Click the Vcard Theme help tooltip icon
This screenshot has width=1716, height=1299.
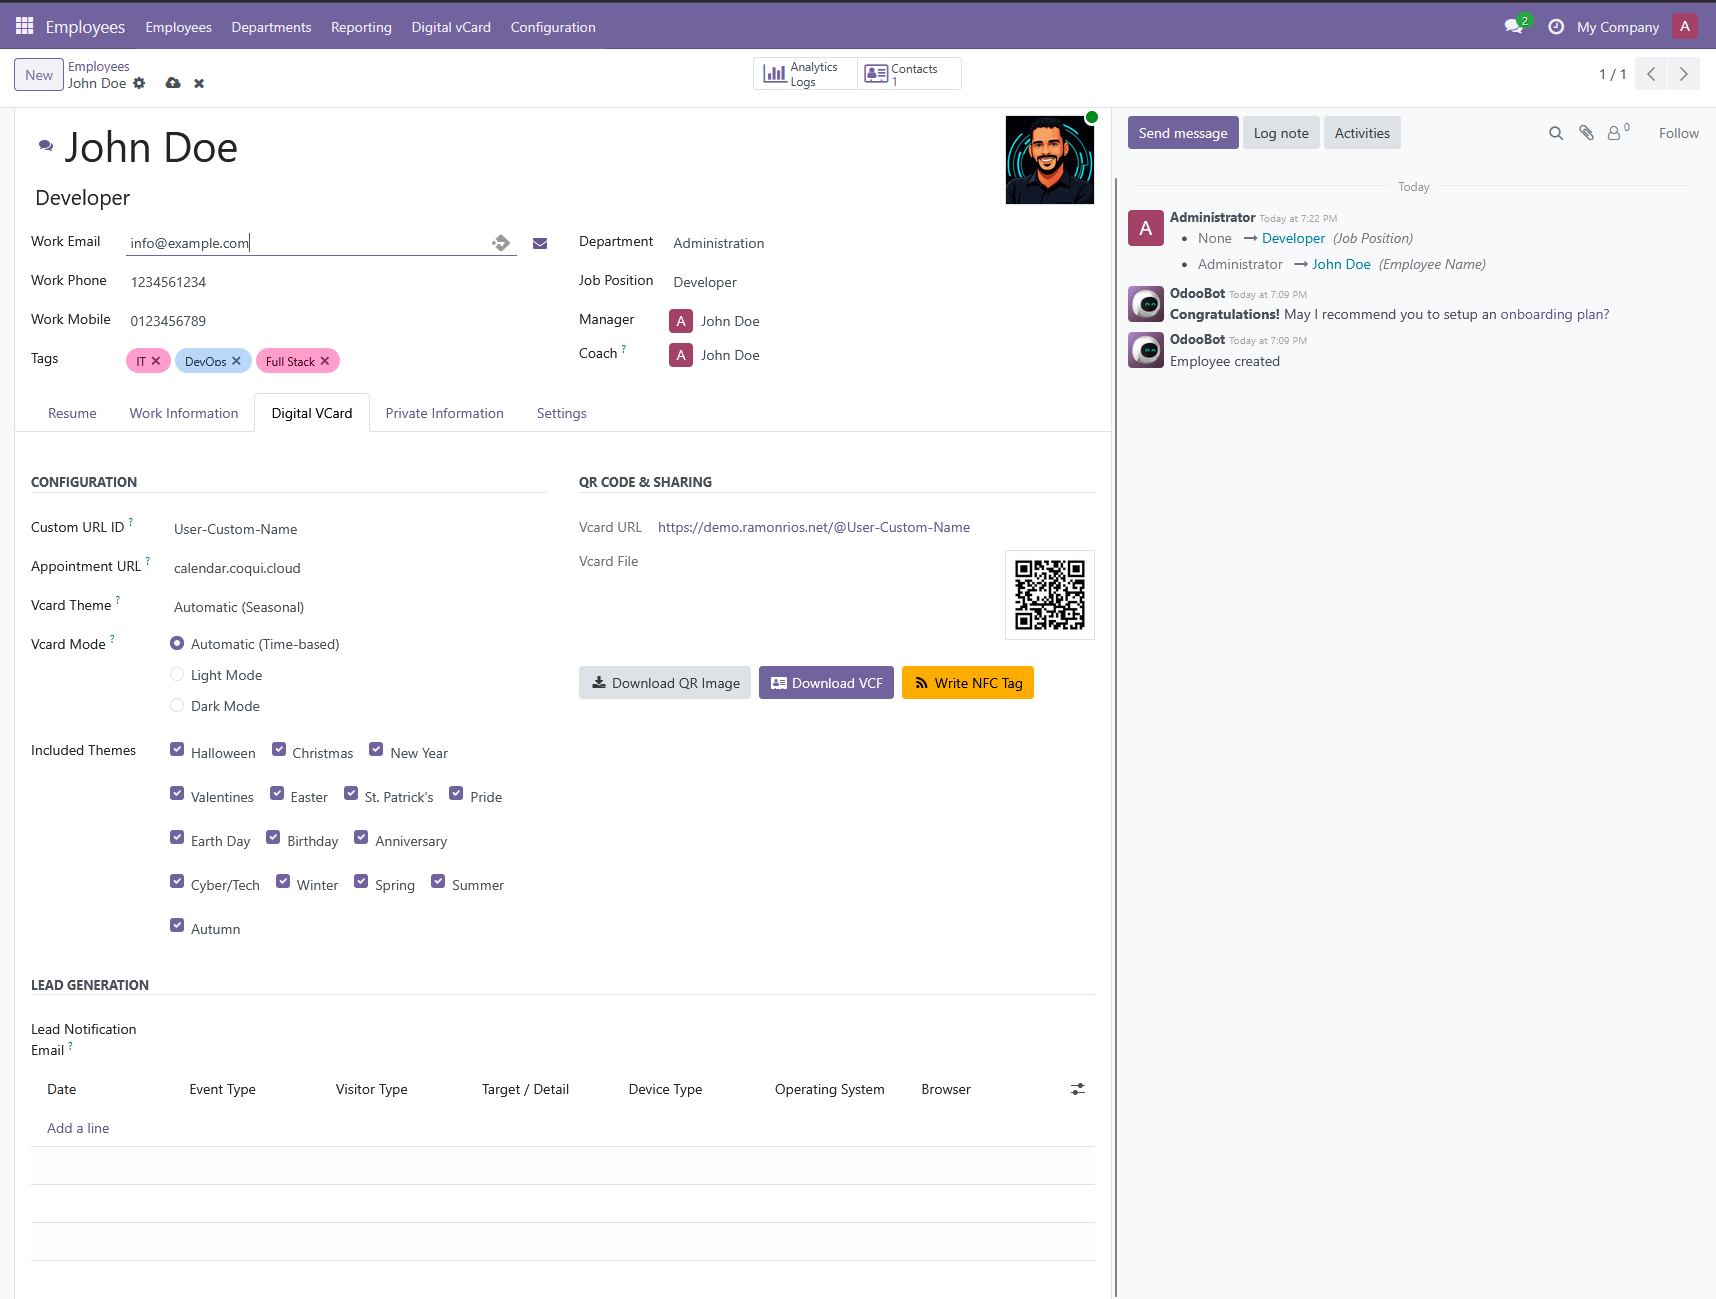[118, 599]
